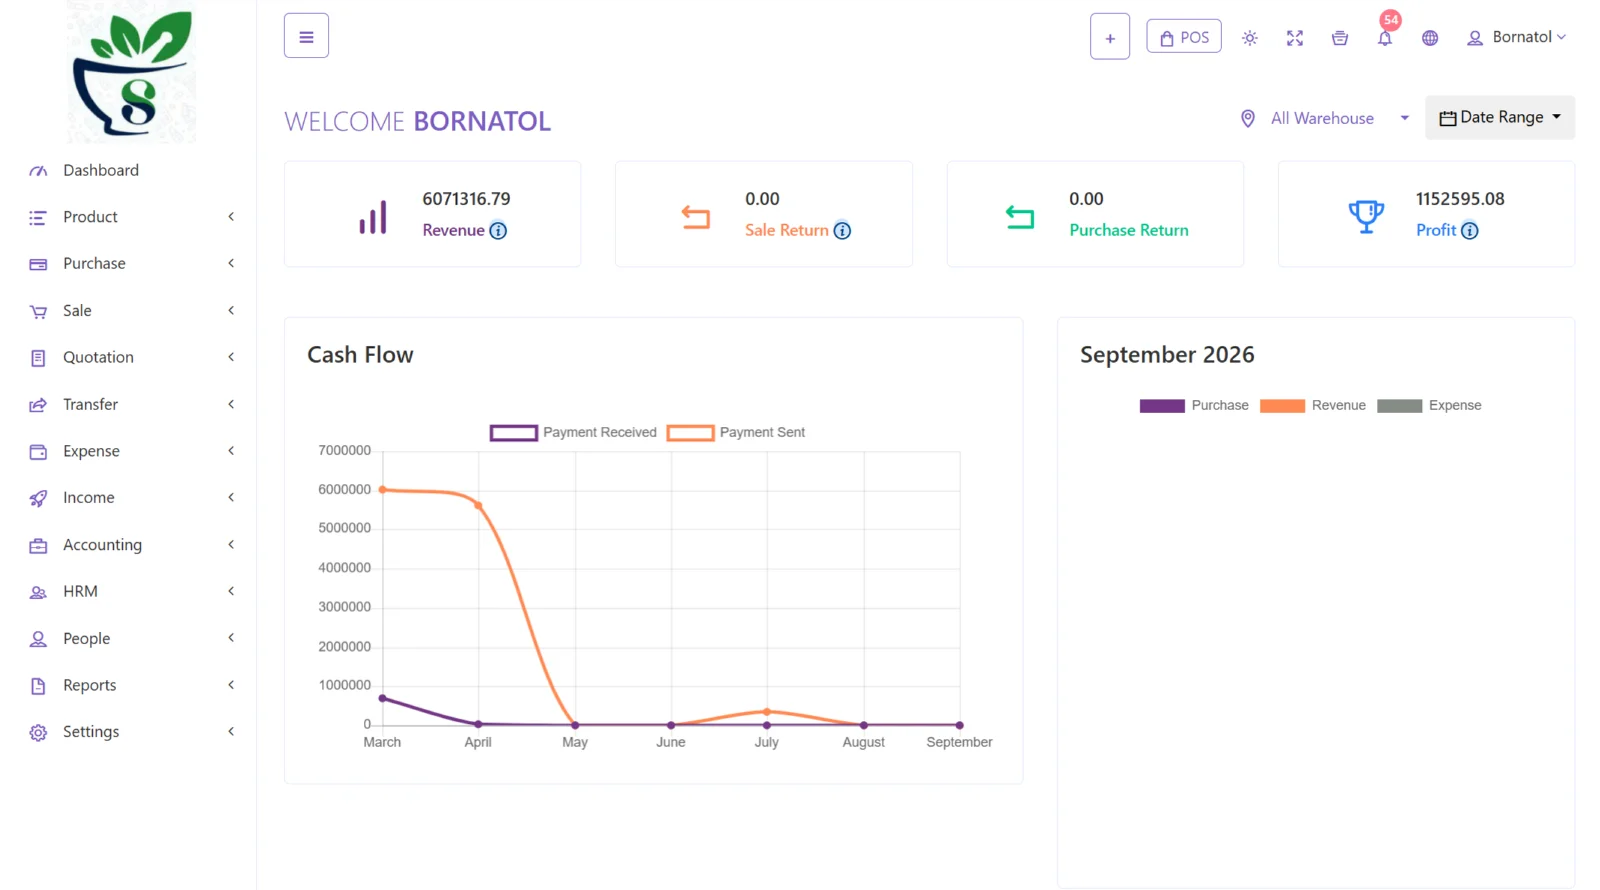This screenshot has width=1600, height=890.
Task: Enter fullscreen with the expand icon
Action: click(x=1295, y=38)
